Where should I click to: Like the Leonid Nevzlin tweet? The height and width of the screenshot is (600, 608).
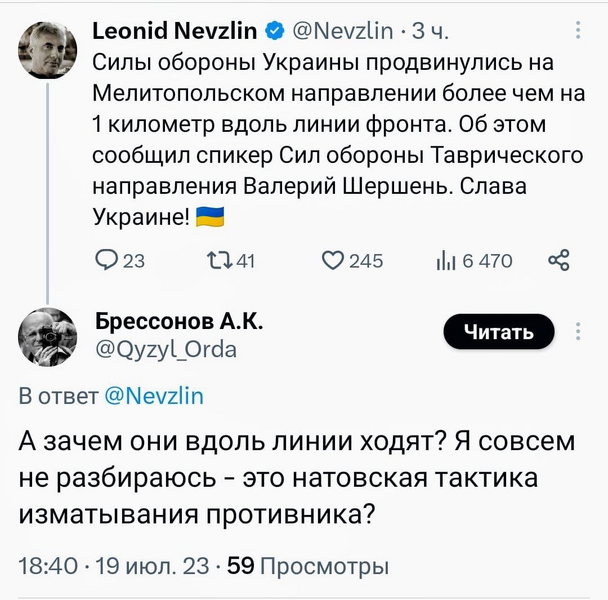pyautogui.click(x=333, y=260)
